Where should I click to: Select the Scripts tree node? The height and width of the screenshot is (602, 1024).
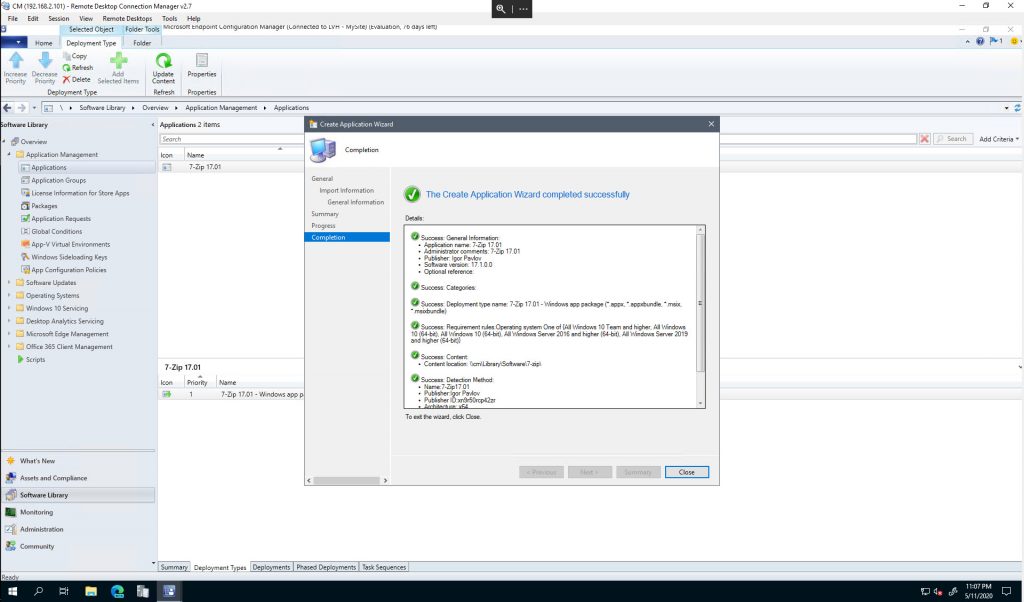pyautogui.click(x=35, y=360)
